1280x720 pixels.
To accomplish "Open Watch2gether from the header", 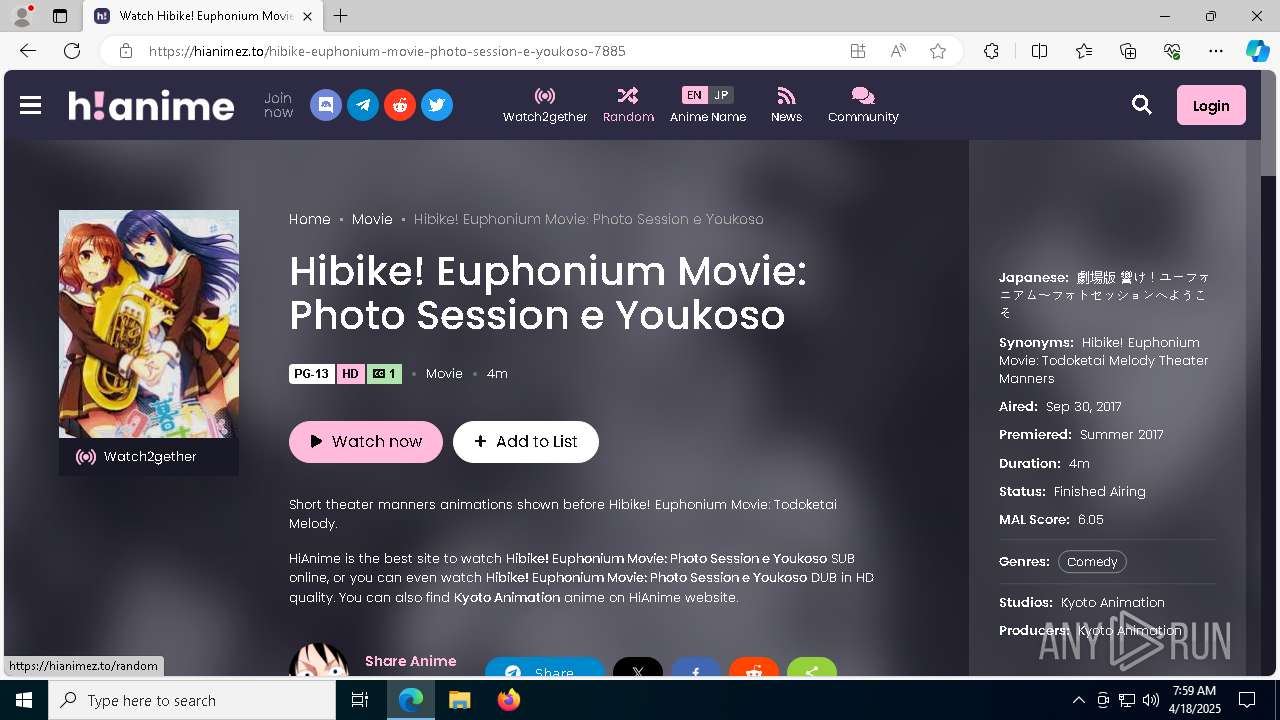I will 545,105.
